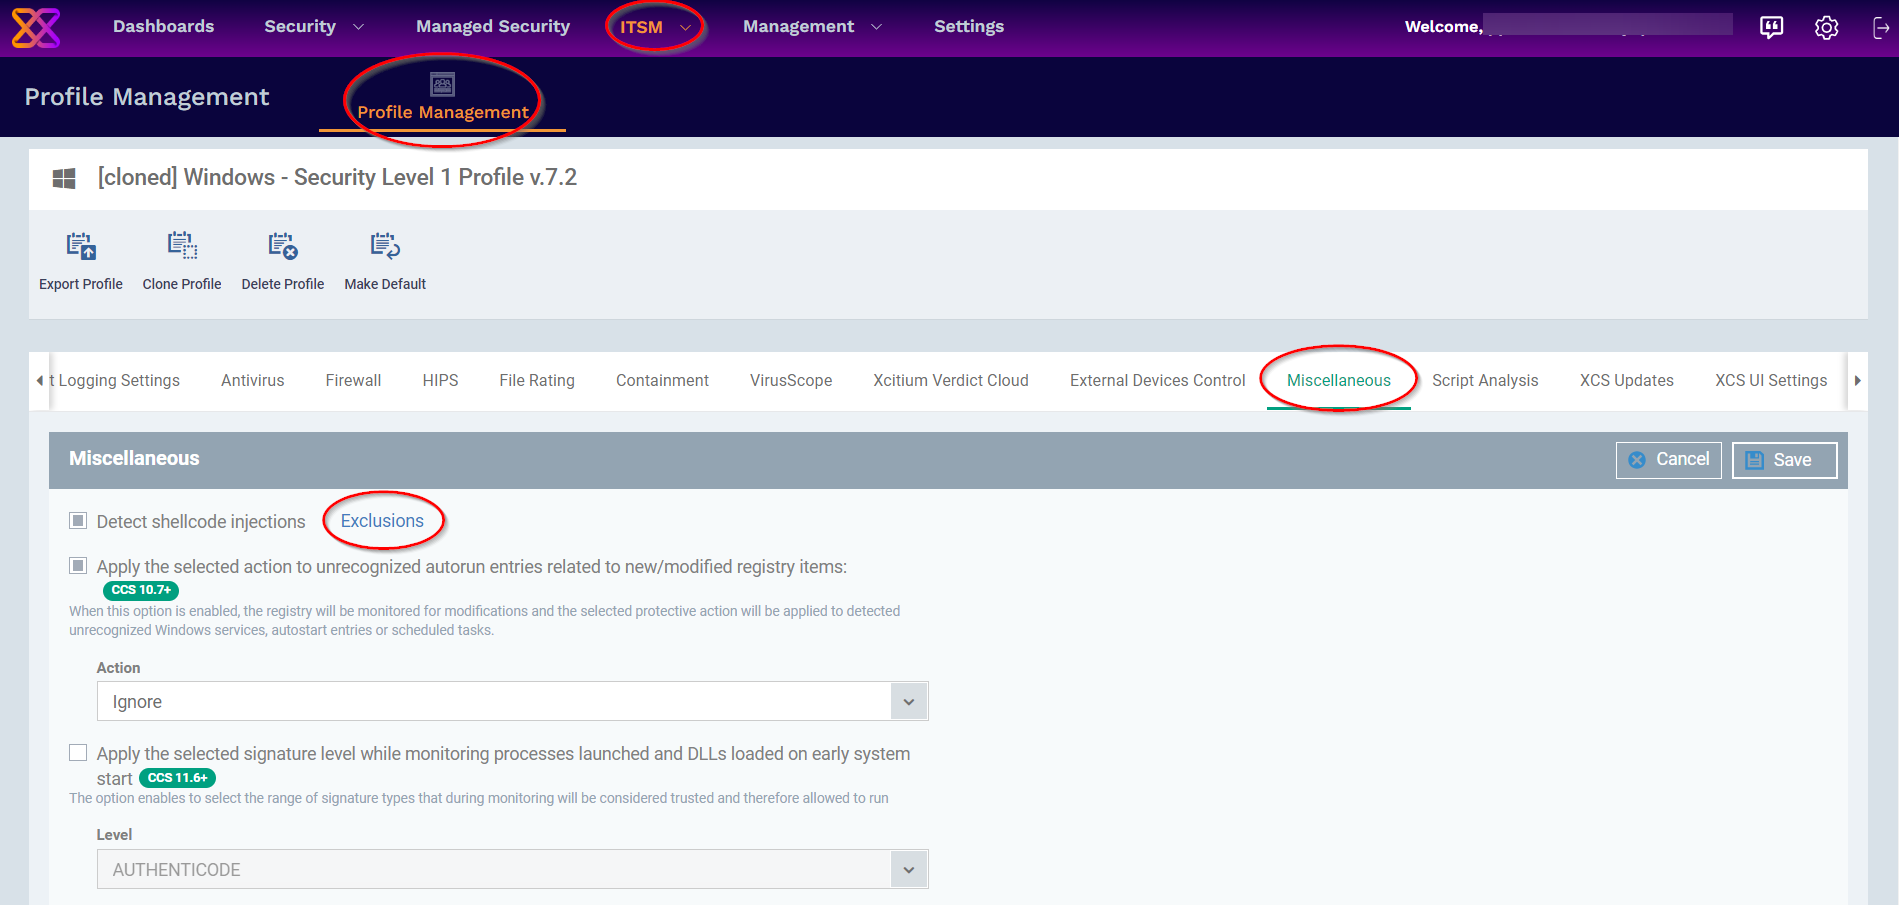Click the Windows logo beside profile name
The image size is (1899, 905).
pos(64,178)
